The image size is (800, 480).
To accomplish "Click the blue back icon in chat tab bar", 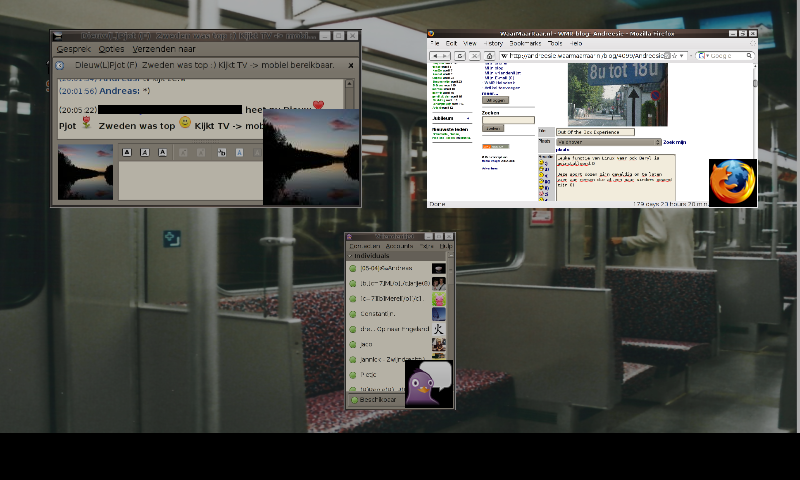I will click(x=61, y=65).
